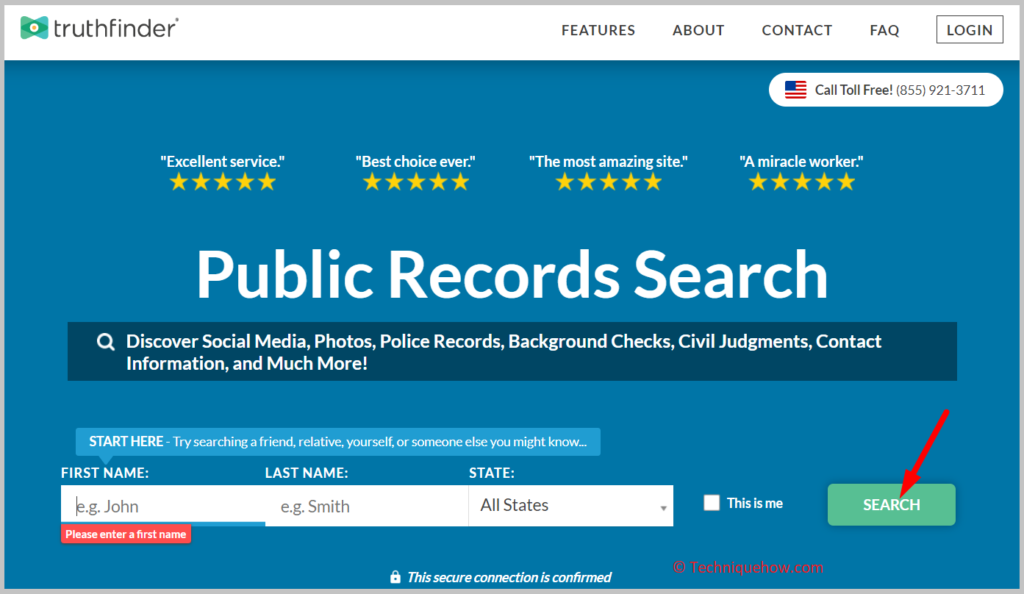Click the padlock secure connection icon
This screenshot has height=594, width=1024.
click(x=395, y=577)
